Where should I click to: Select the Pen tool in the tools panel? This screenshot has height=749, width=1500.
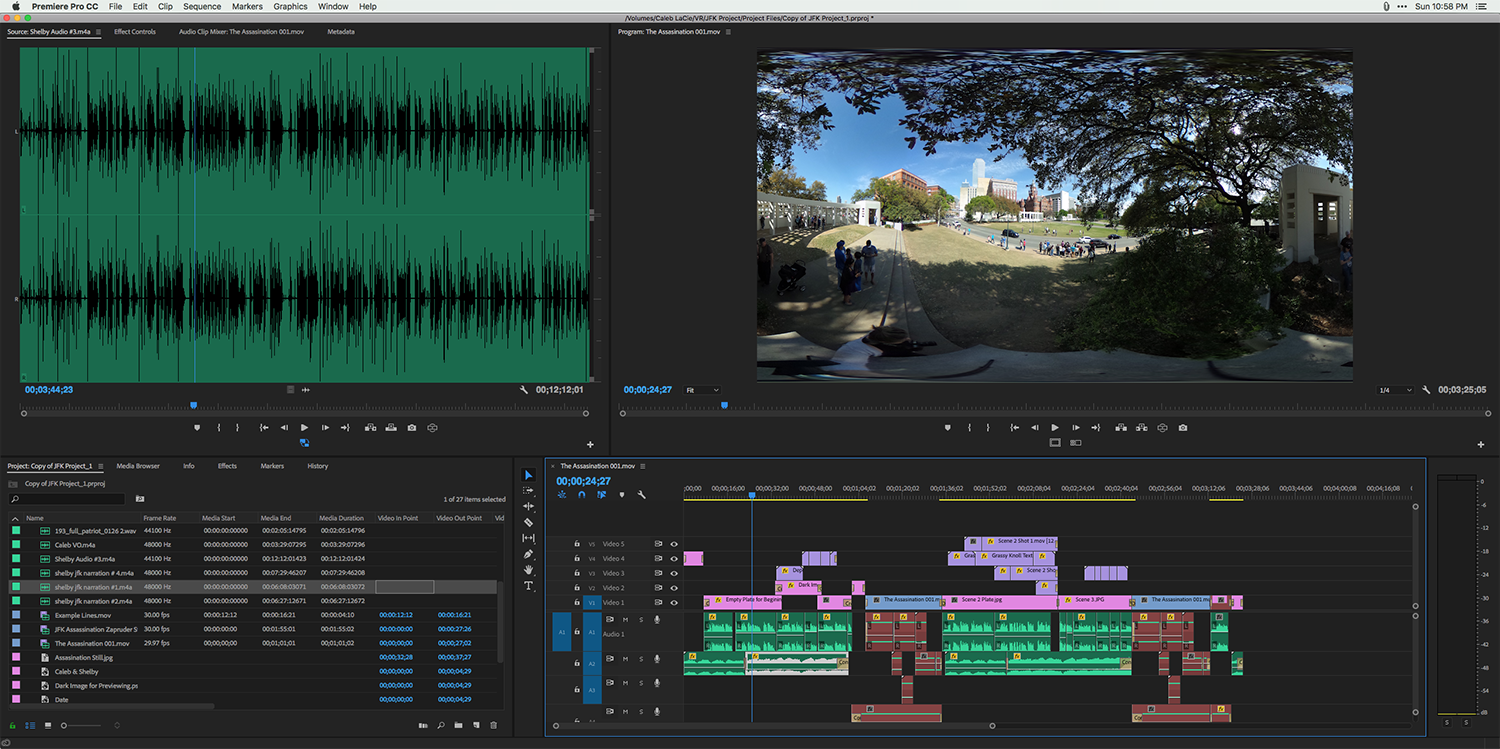pos(529,553)
